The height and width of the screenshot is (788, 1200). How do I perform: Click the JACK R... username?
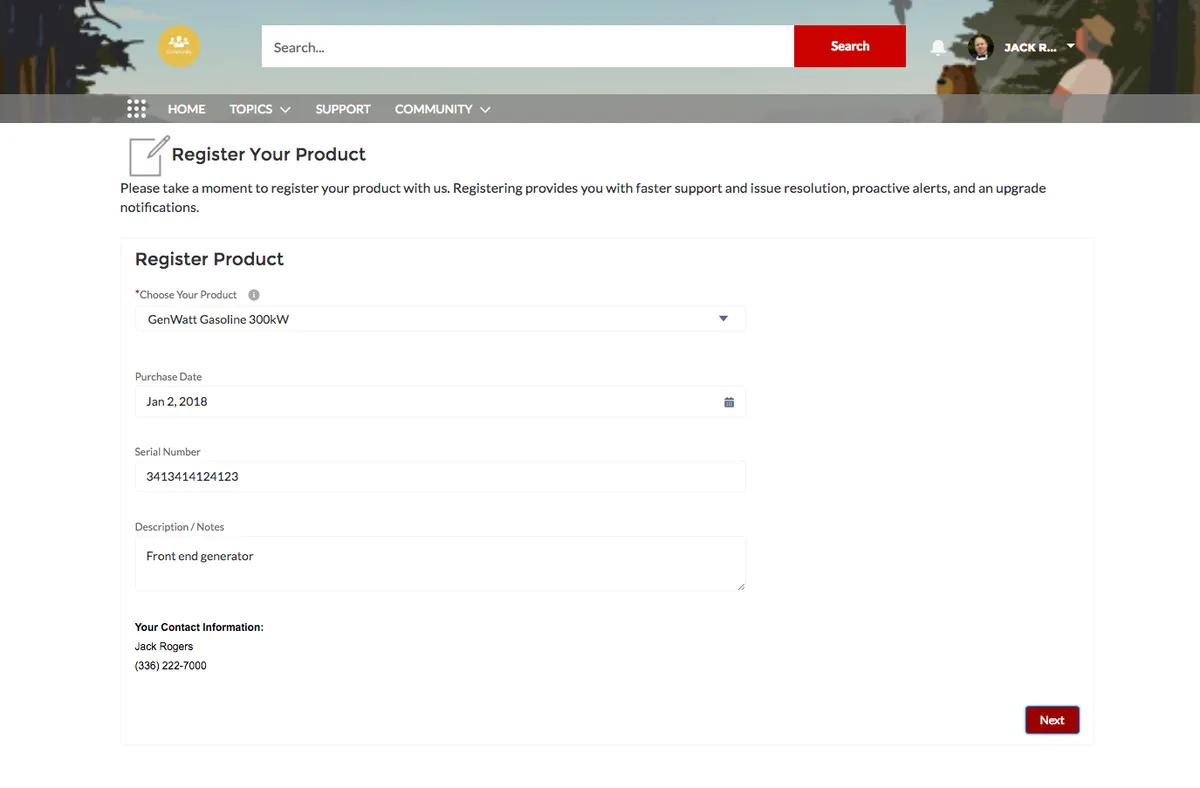pos(1030,47)
